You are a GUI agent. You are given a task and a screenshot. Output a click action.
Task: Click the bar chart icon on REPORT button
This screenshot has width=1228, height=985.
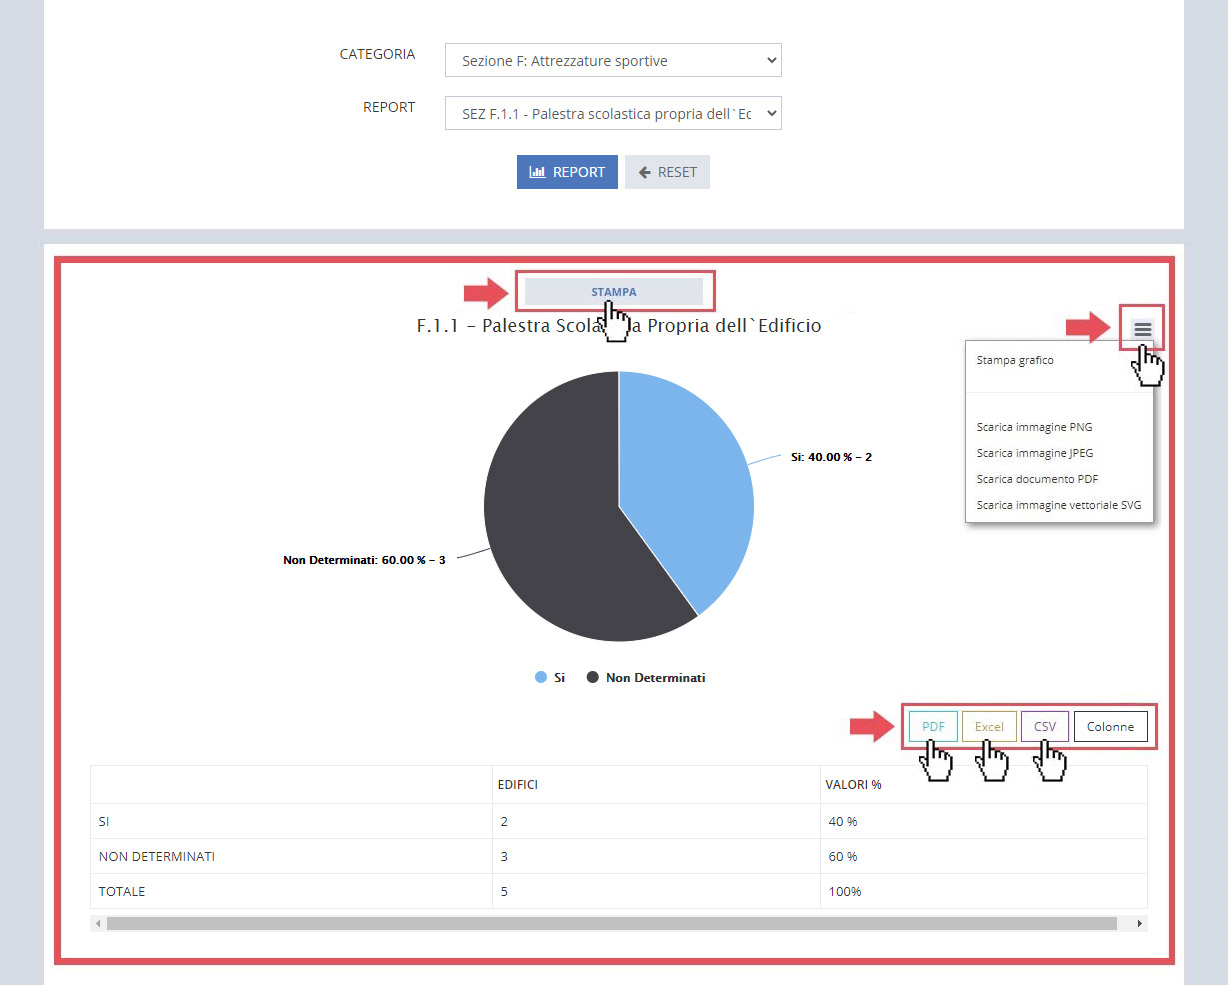click(x=537, y=172)
